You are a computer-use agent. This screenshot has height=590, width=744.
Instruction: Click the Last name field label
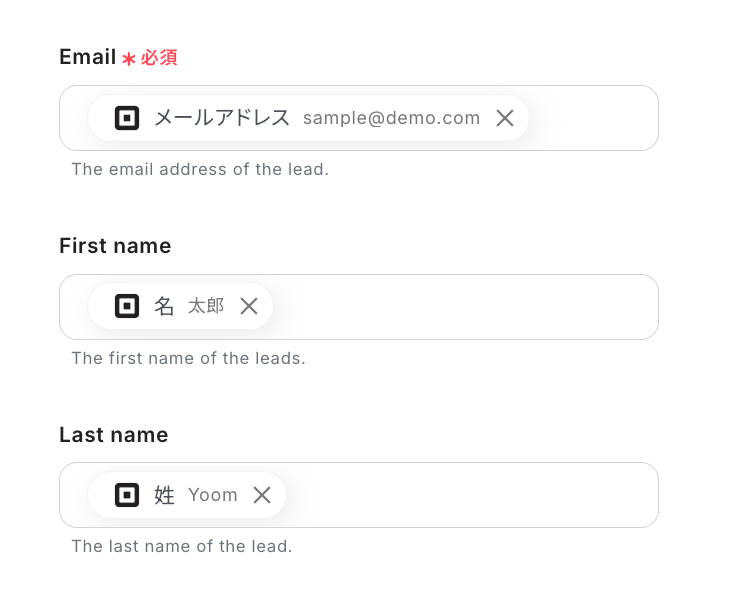click(x=113, y=435)
